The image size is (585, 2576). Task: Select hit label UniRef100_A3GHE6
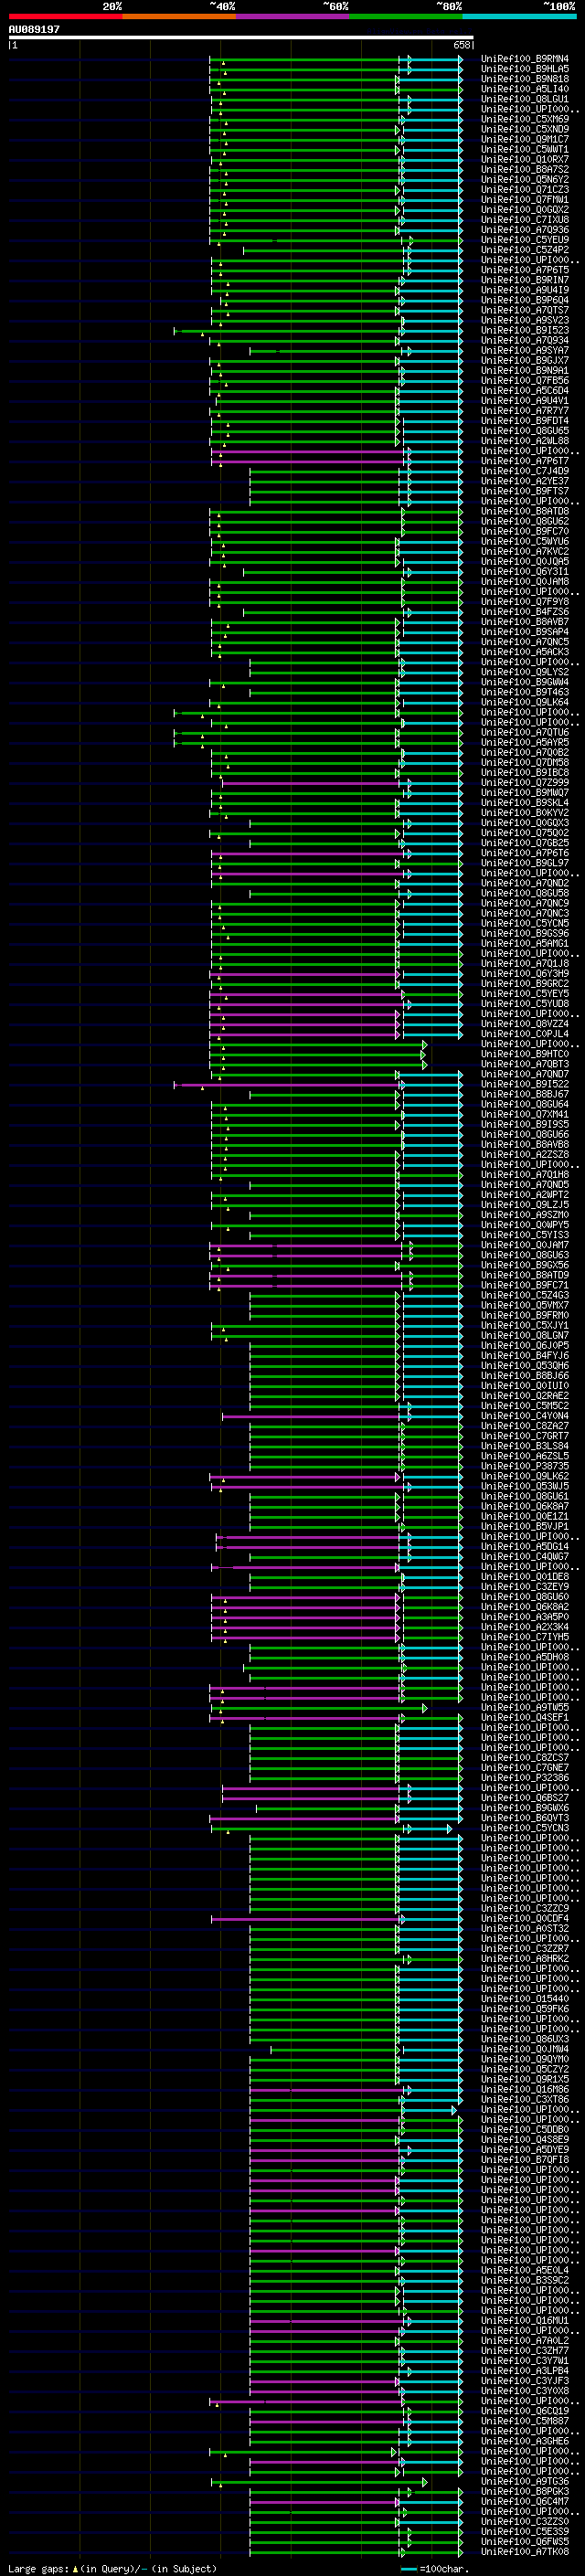[525, 2441]
